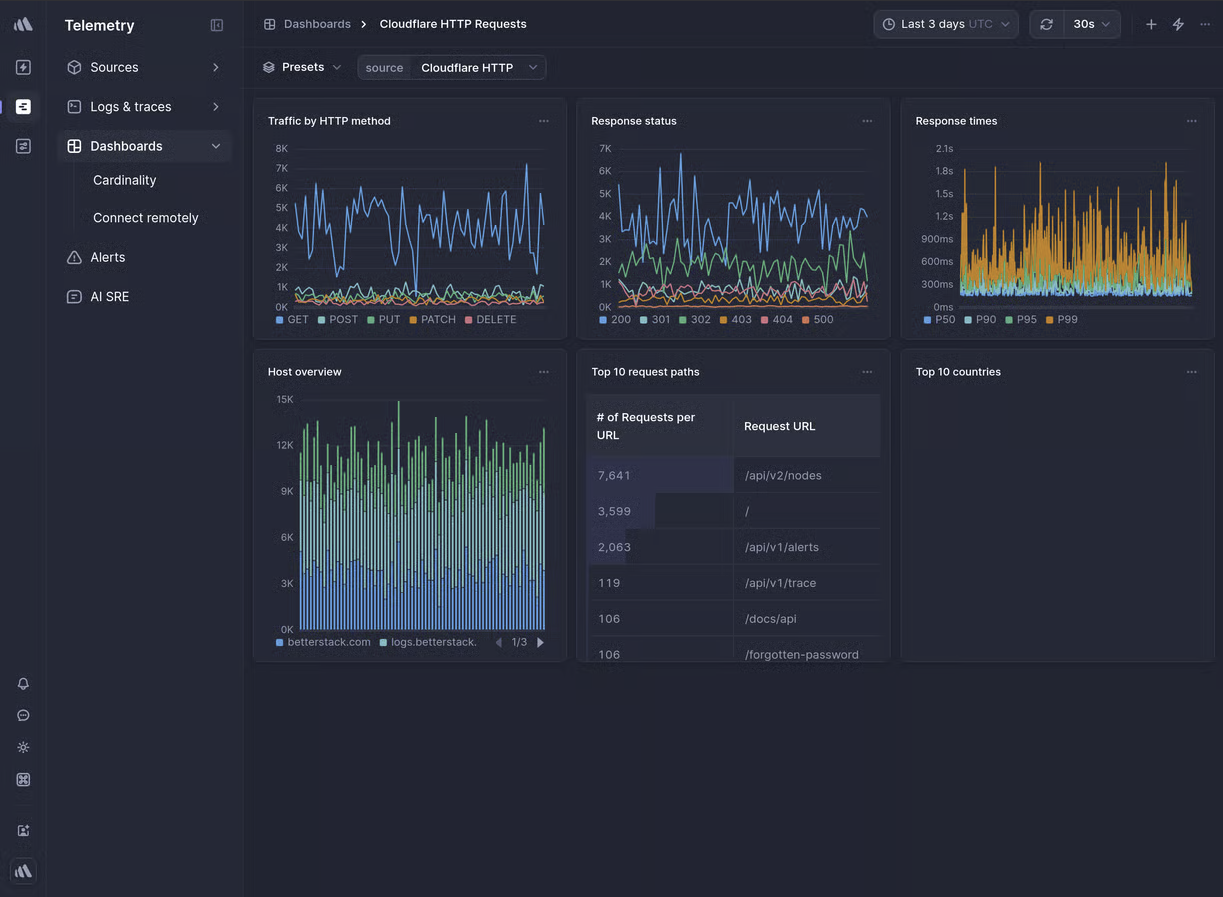Open the AI SRE section
This screenshot has height=897, width=1223.
pos(107,296)
